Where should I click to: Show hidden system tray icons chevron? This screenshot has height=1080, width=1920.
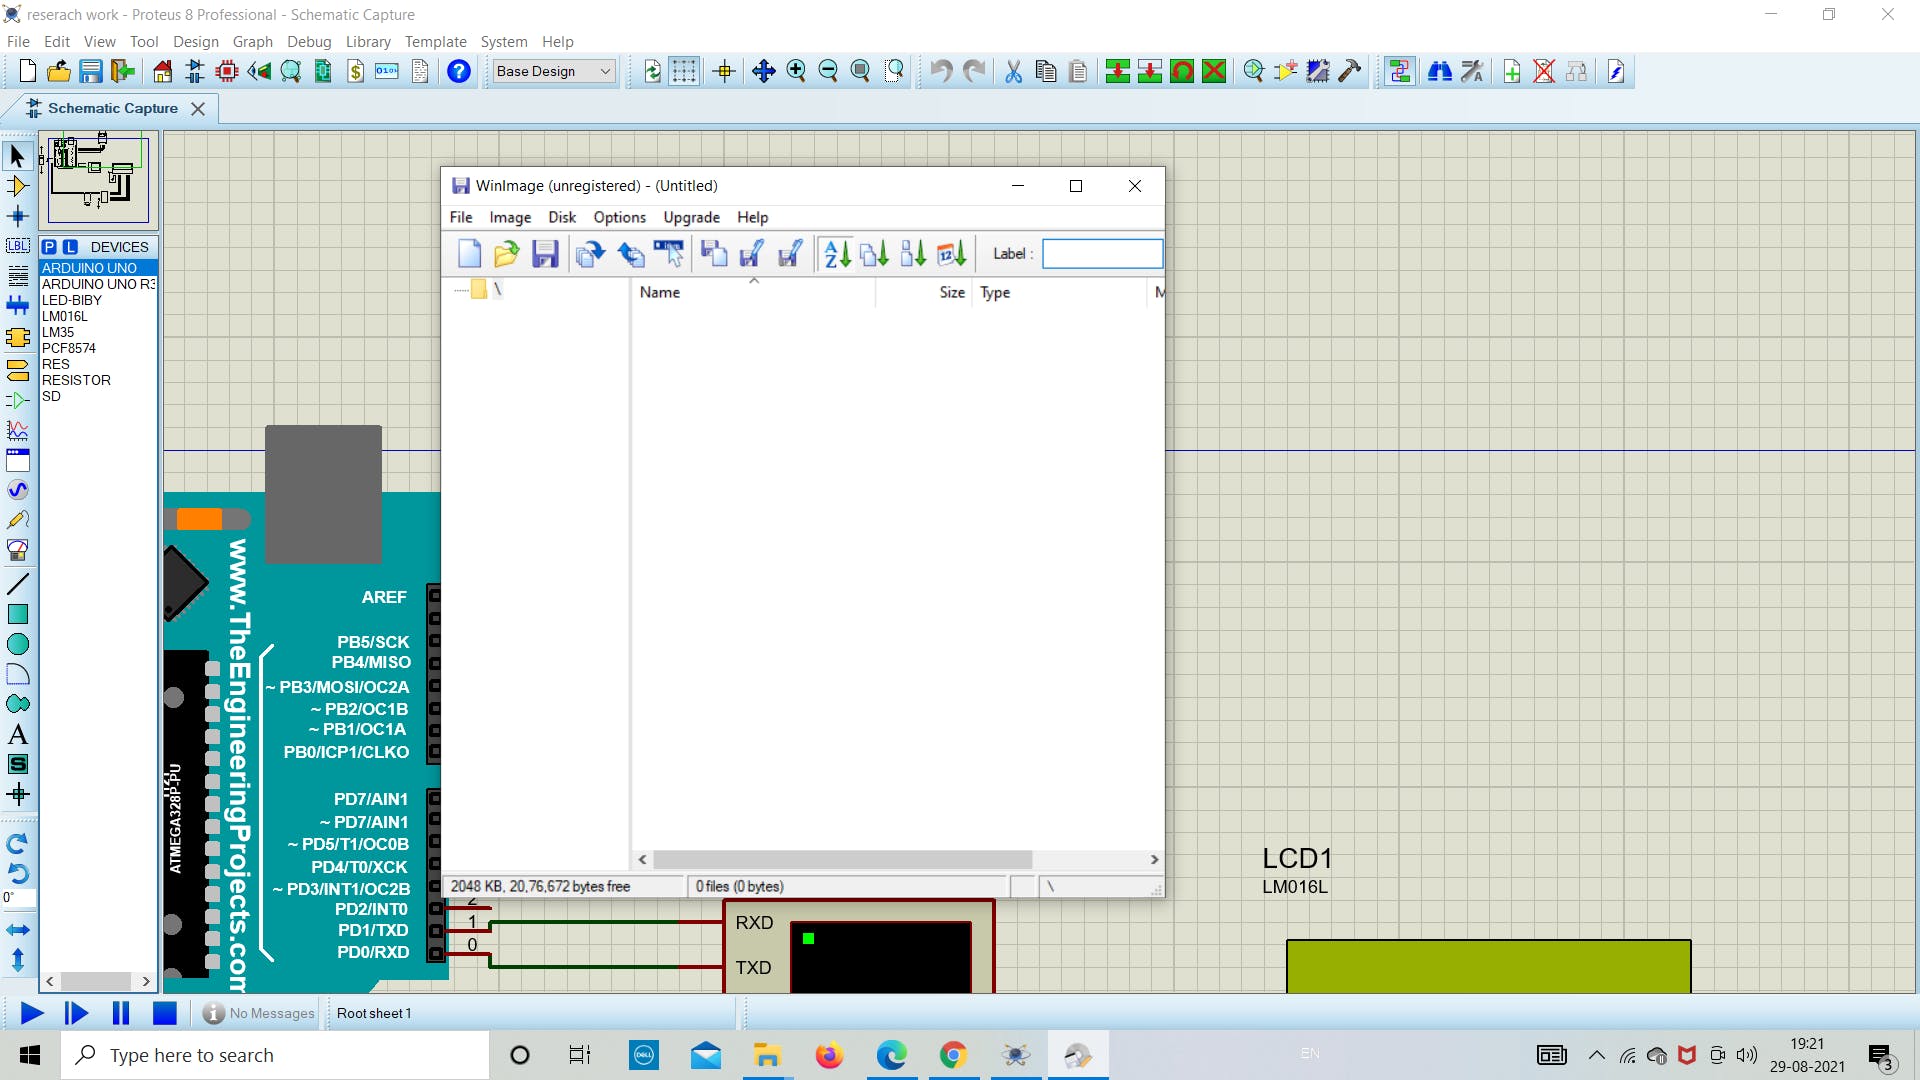click(1596, 1055)
